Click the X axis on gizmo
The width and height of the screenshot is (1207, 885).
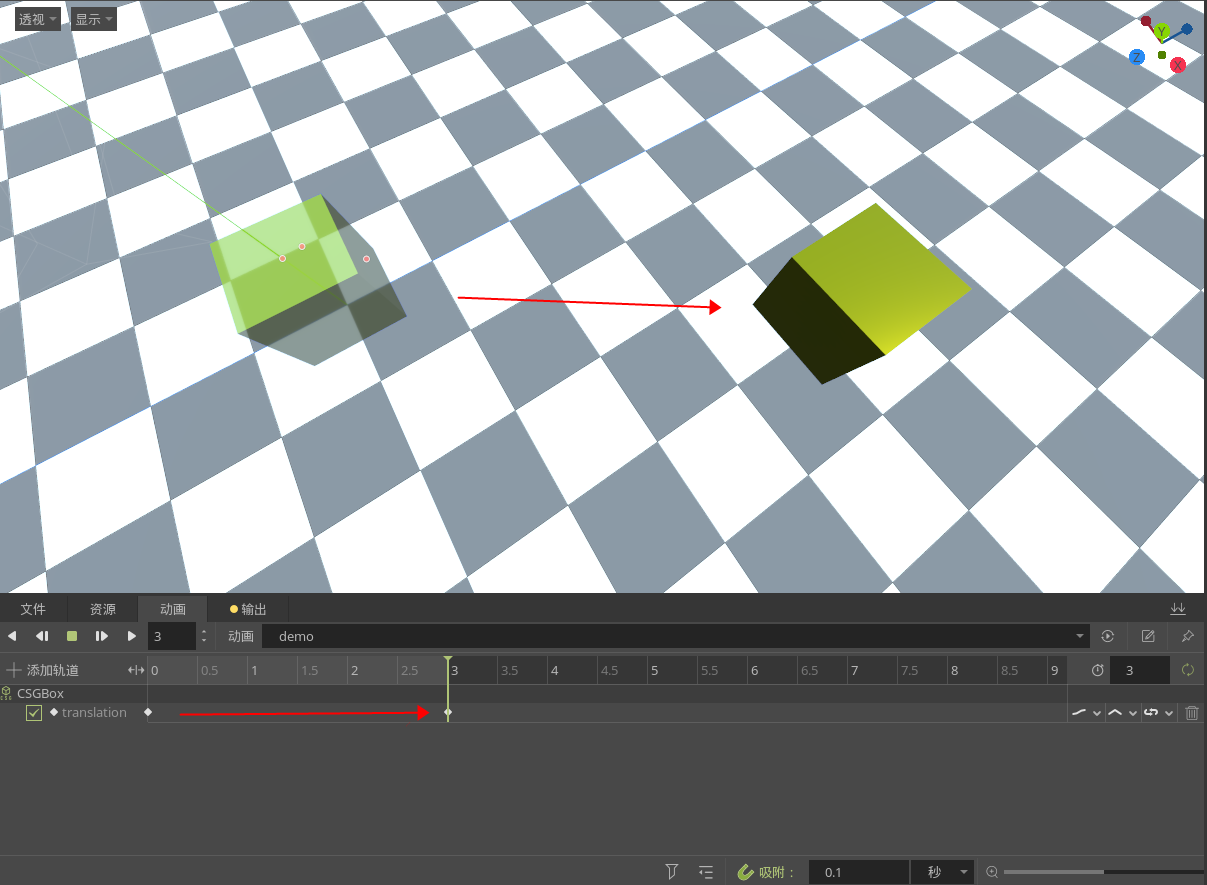[x=1178, y=65]
